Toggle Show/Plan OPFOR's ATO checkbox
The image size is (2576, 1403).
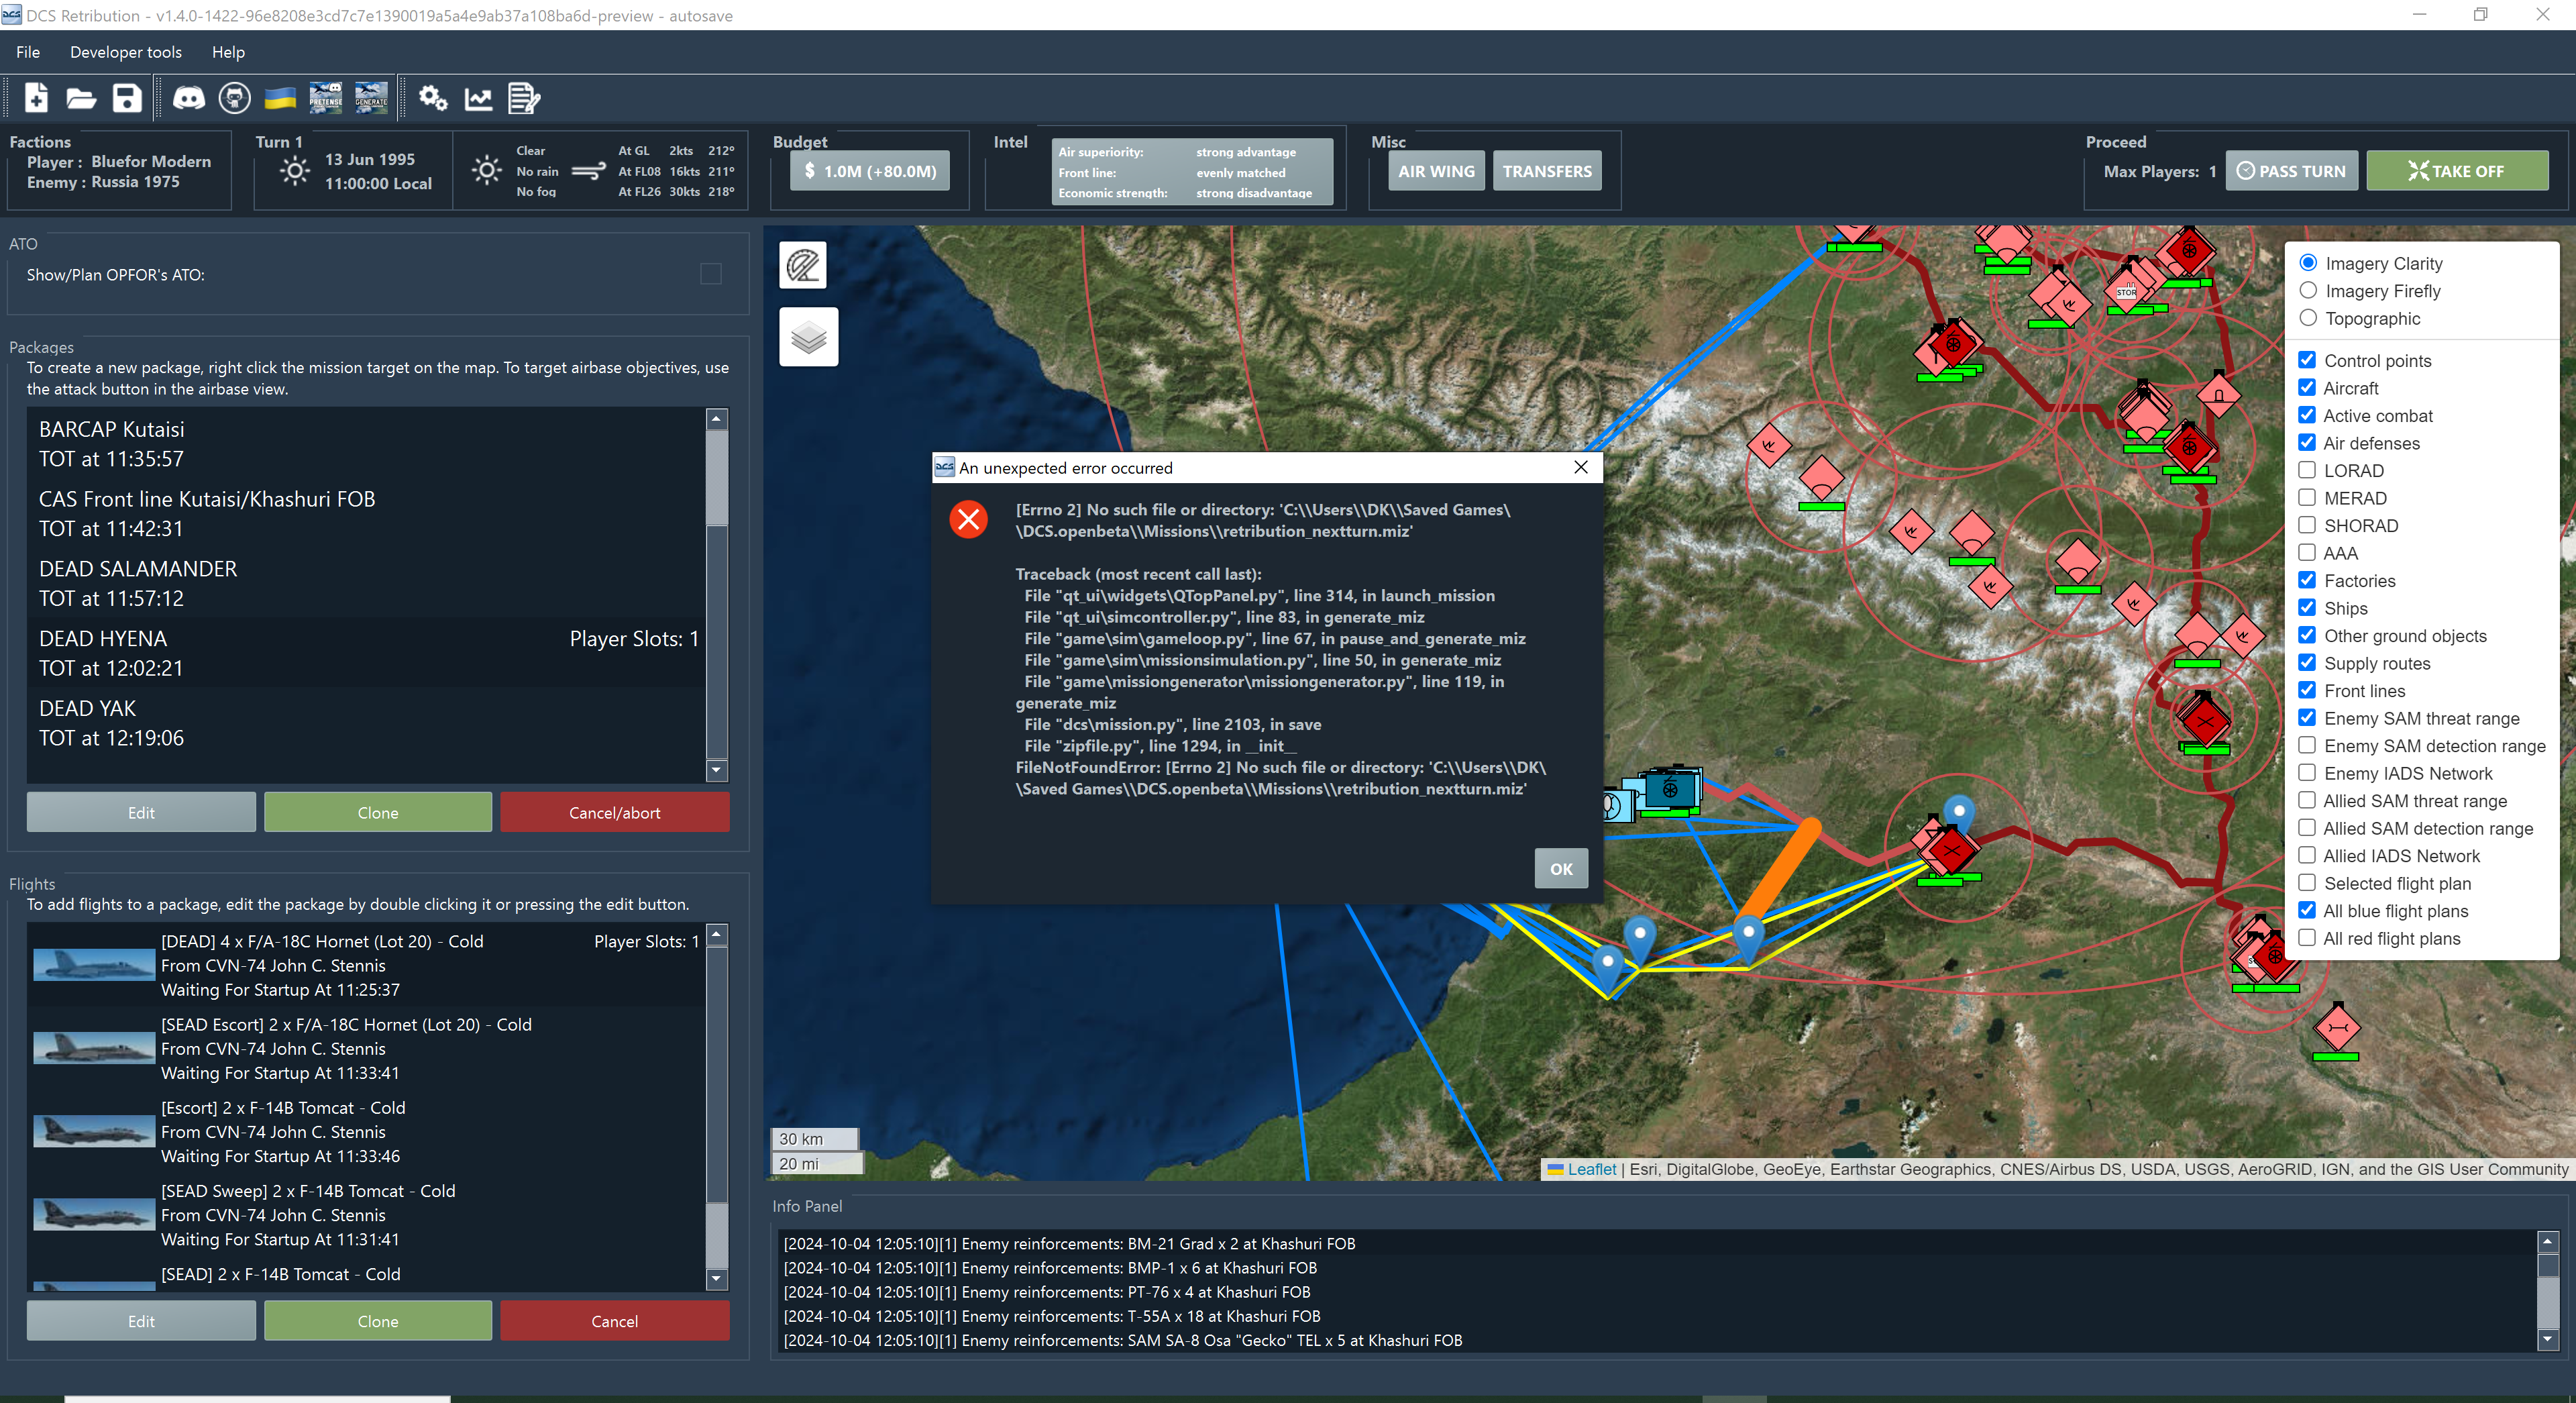pos(711,274)
